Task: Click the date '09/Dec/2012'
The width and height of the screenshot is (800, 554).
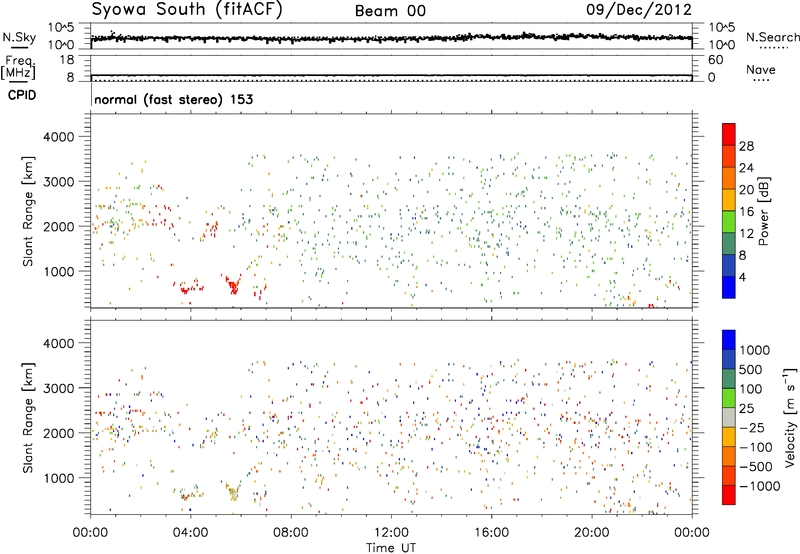Action: 639,10
